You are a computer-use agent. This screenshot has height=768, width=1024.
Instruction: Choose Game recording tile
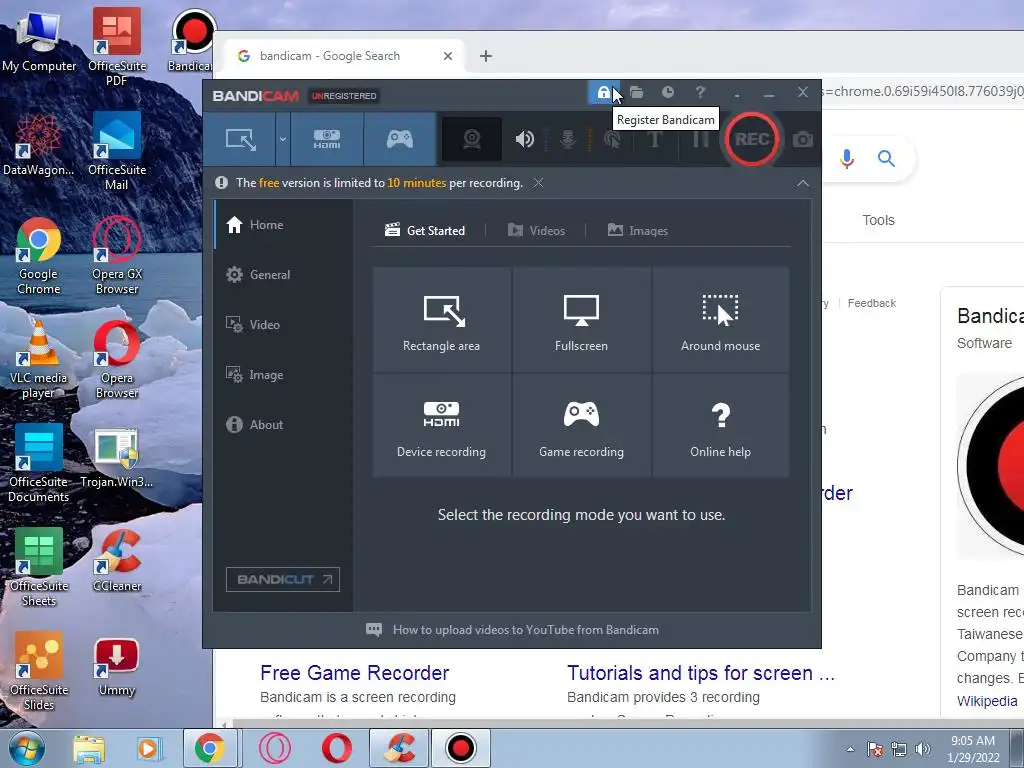point(581,425)
